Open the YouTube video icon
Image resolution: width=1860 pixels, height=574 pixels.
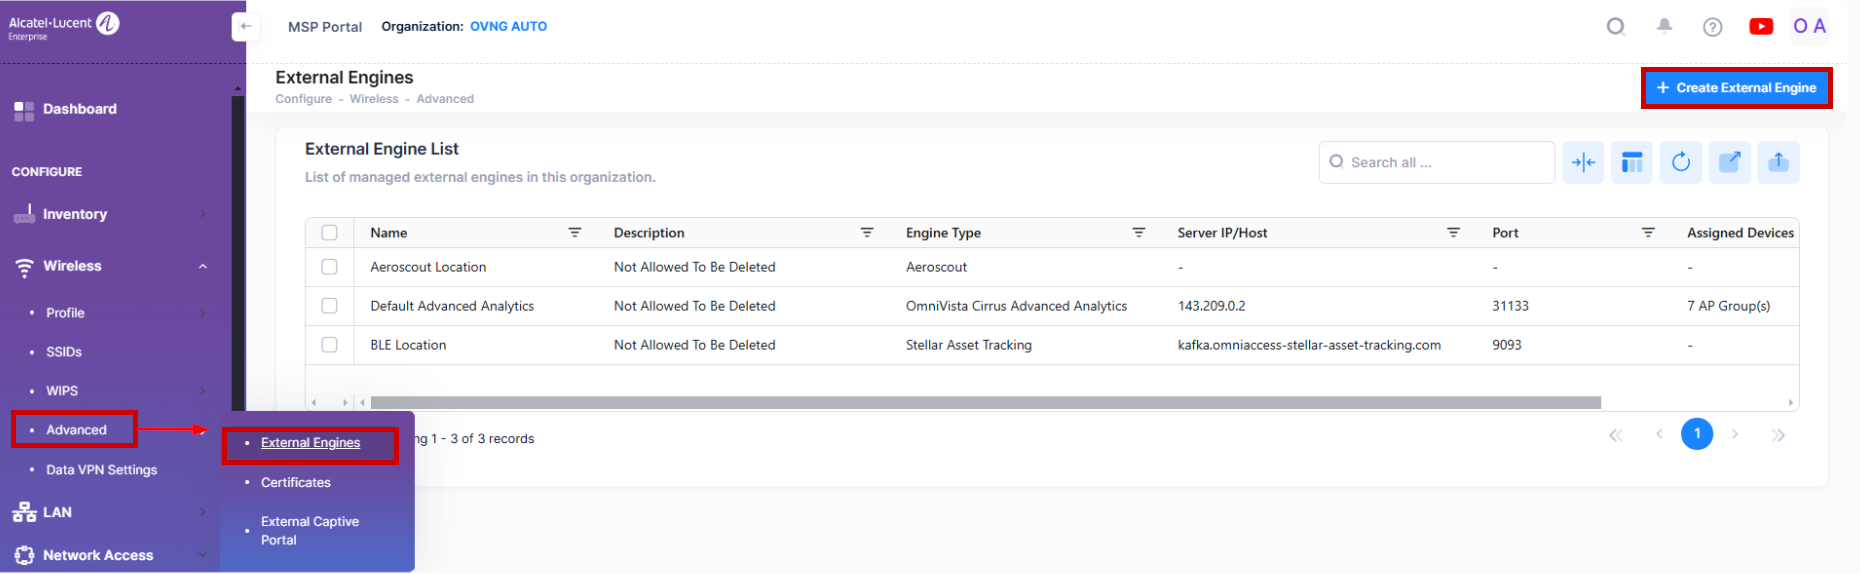[x=1761, y=27]
